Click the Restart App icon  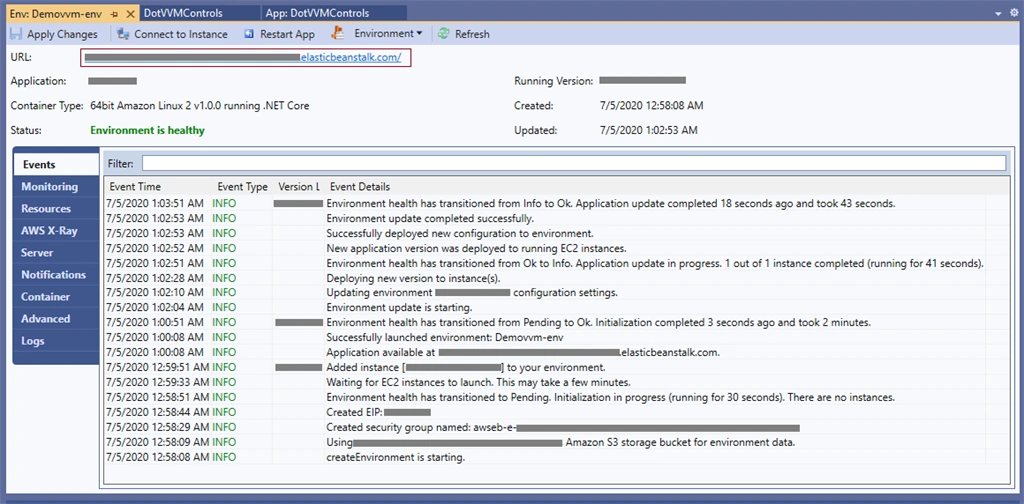coord(249,34)
